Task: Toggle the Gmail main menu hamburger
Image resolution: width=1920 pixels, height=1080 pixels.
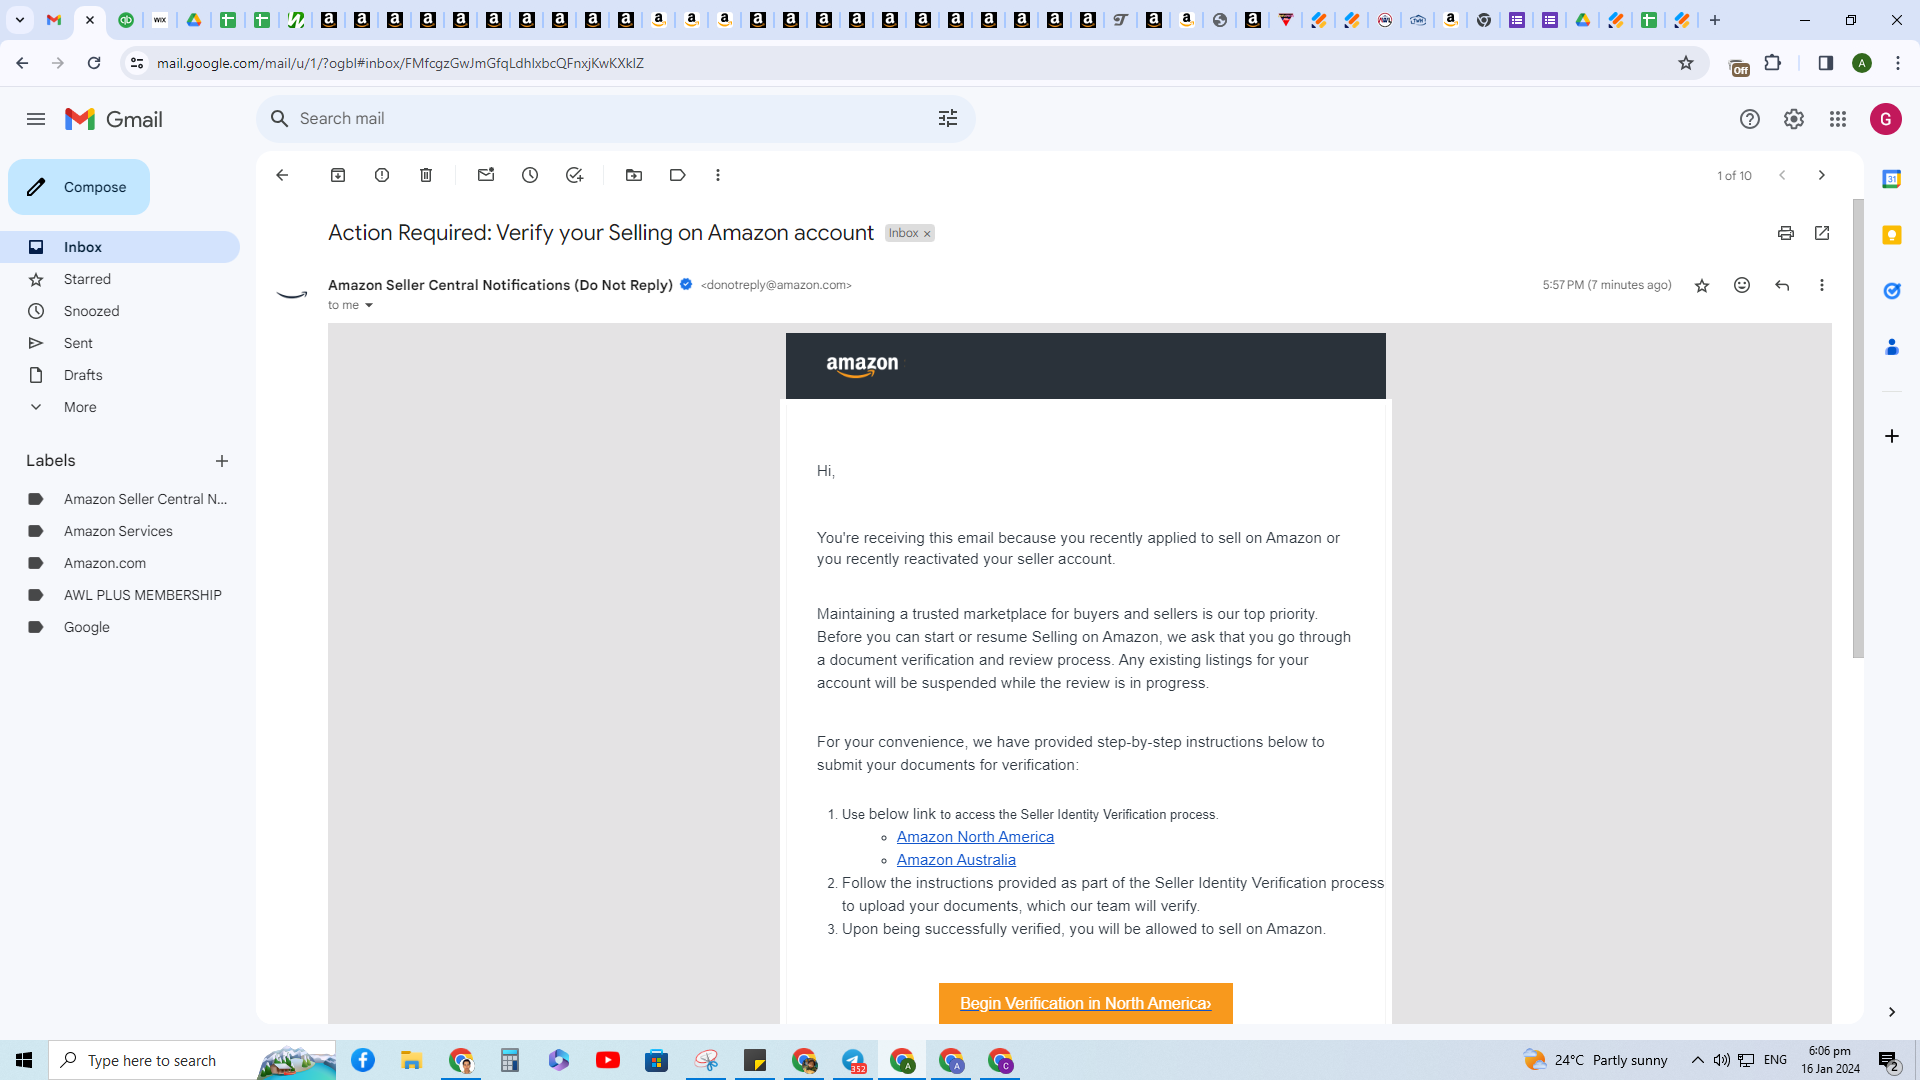Action: 36,120
